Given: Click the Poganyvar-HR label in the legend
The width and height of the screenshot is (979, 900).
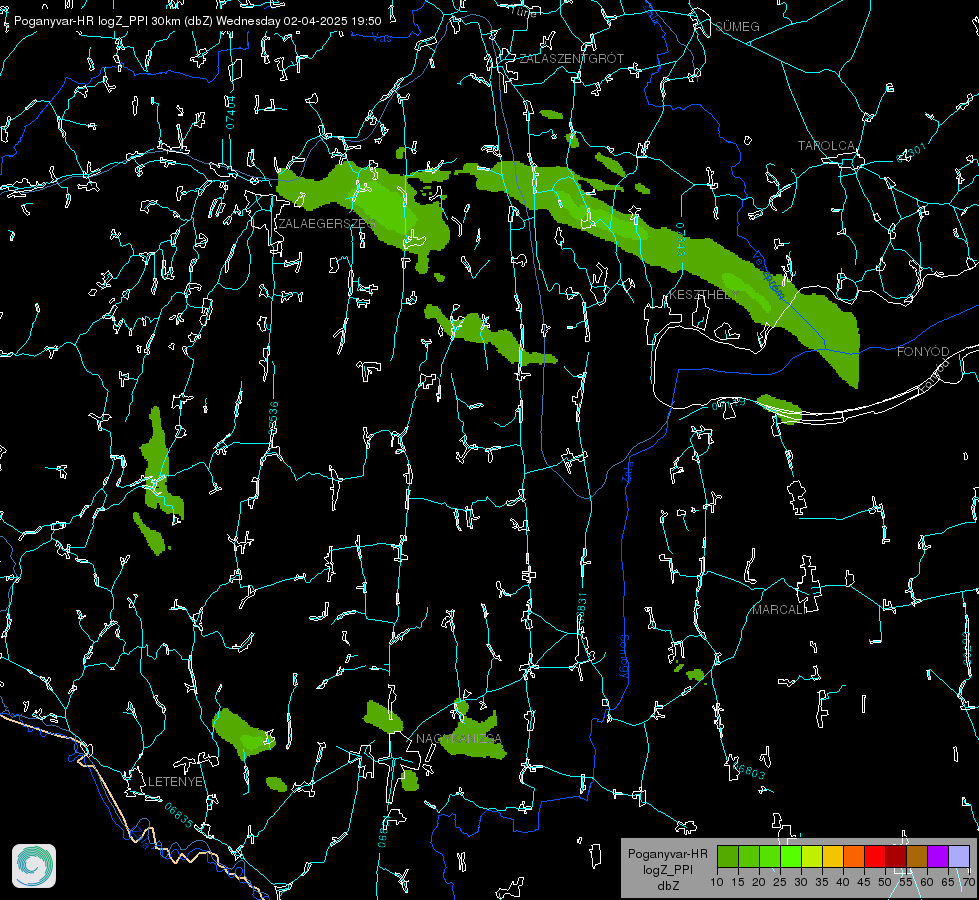Looking at the screenshot, I should (667, 854).
